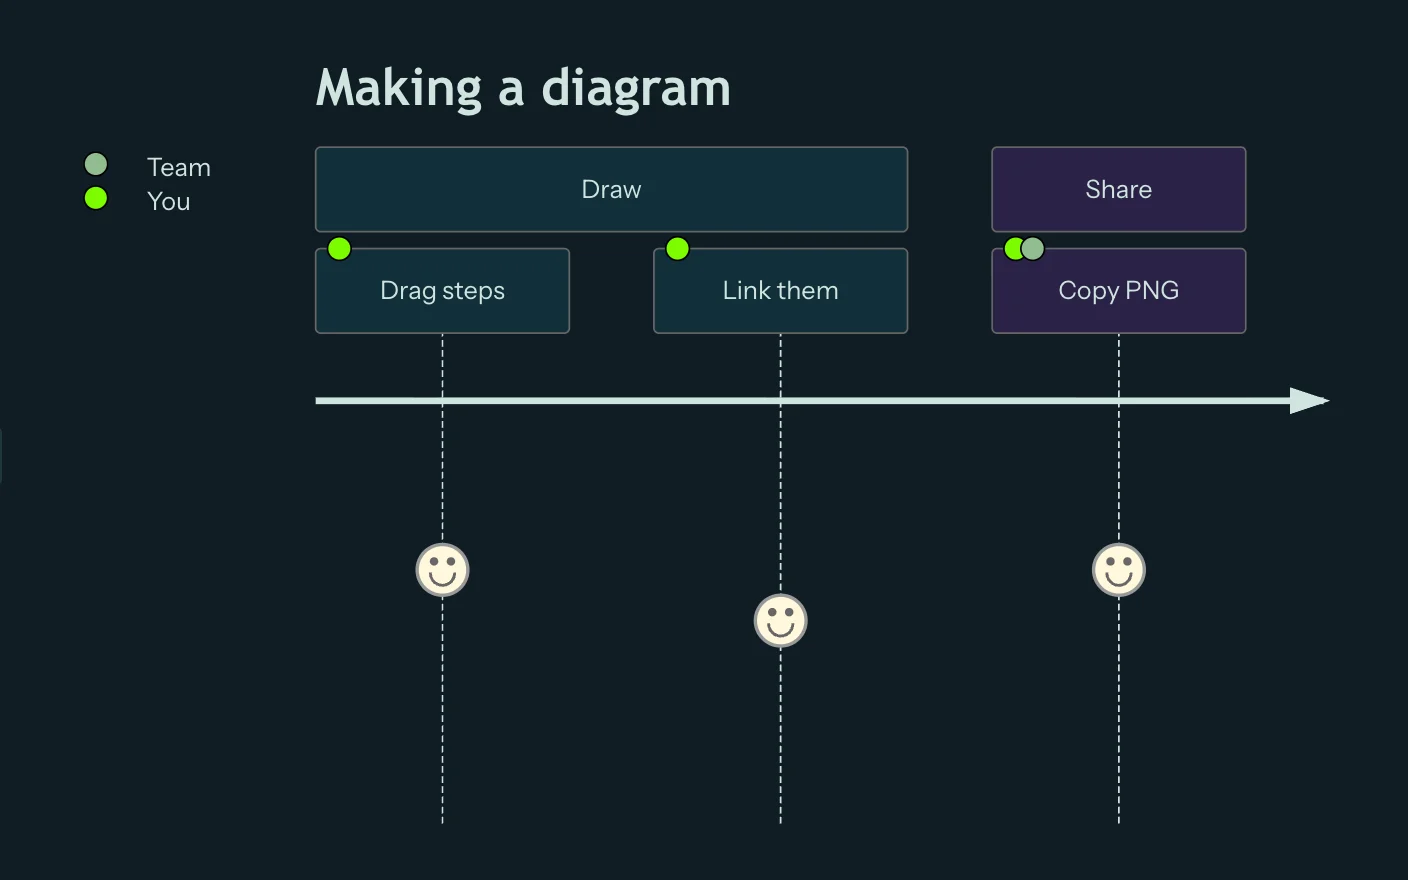Click the Team legend label

click(179, 167)
